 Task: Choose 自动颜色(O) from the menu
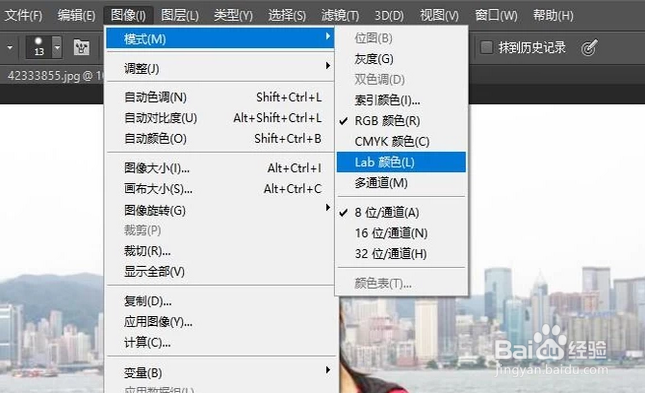(x=220, y=139)
